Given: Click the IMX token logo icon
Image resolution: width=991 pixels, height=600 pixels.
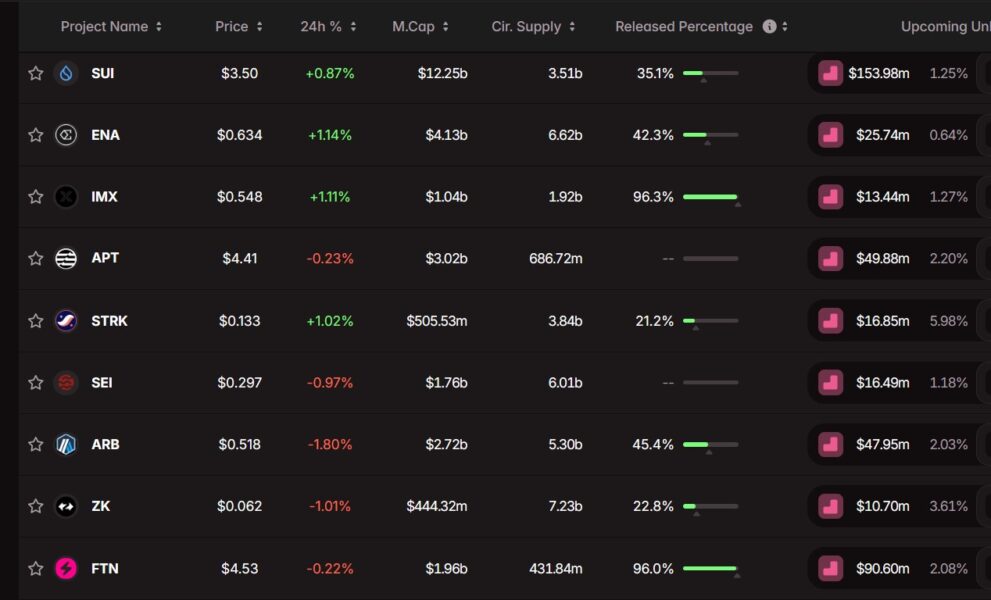Looking at the screenshot, I should point(66,197).
